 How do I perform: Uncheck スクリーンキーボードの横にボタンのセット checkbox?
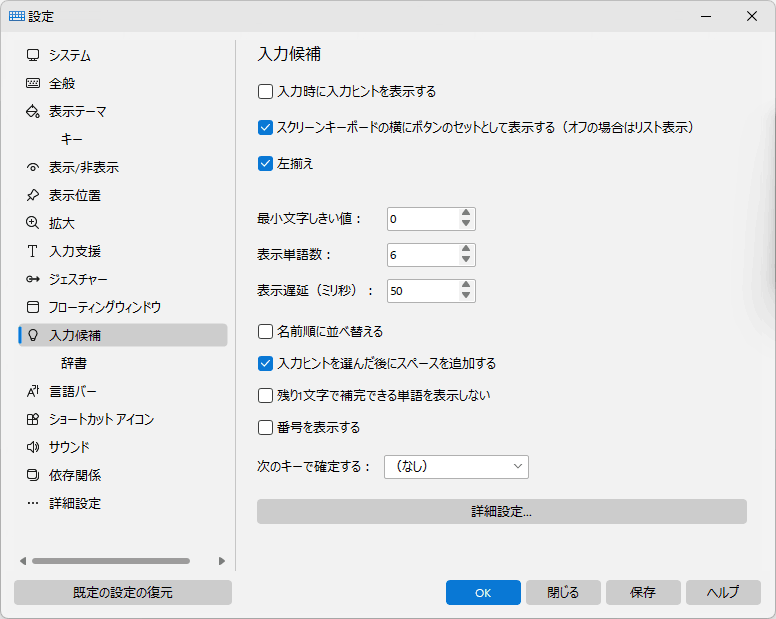(265, 128)
